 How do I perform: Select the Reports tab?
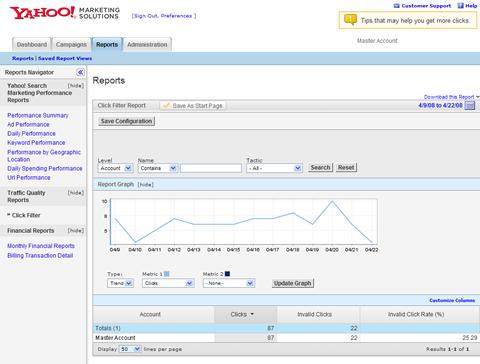pyautogui.click(x=107, y=44)
